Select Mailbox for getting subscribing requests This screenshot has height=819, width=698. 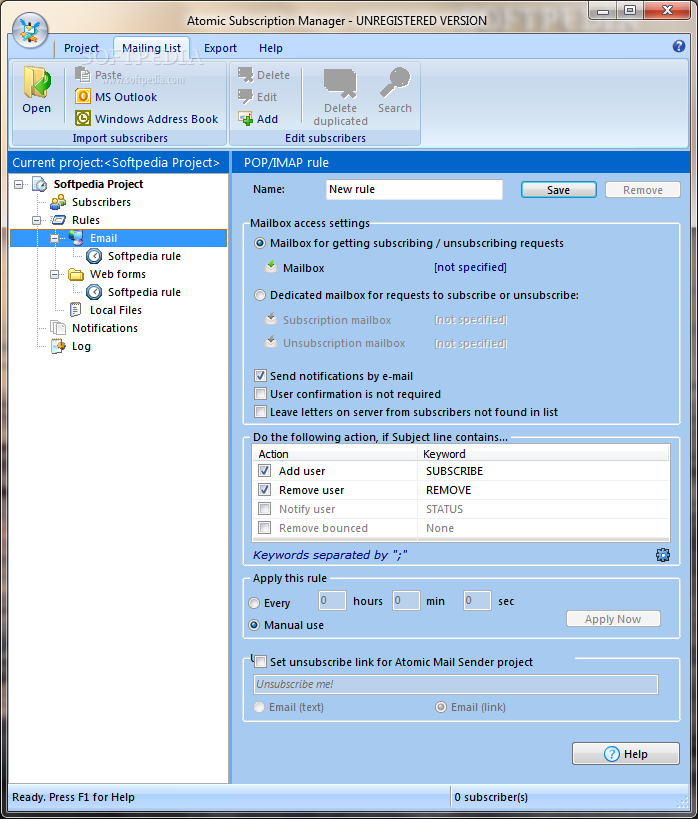tap(260, 243)
